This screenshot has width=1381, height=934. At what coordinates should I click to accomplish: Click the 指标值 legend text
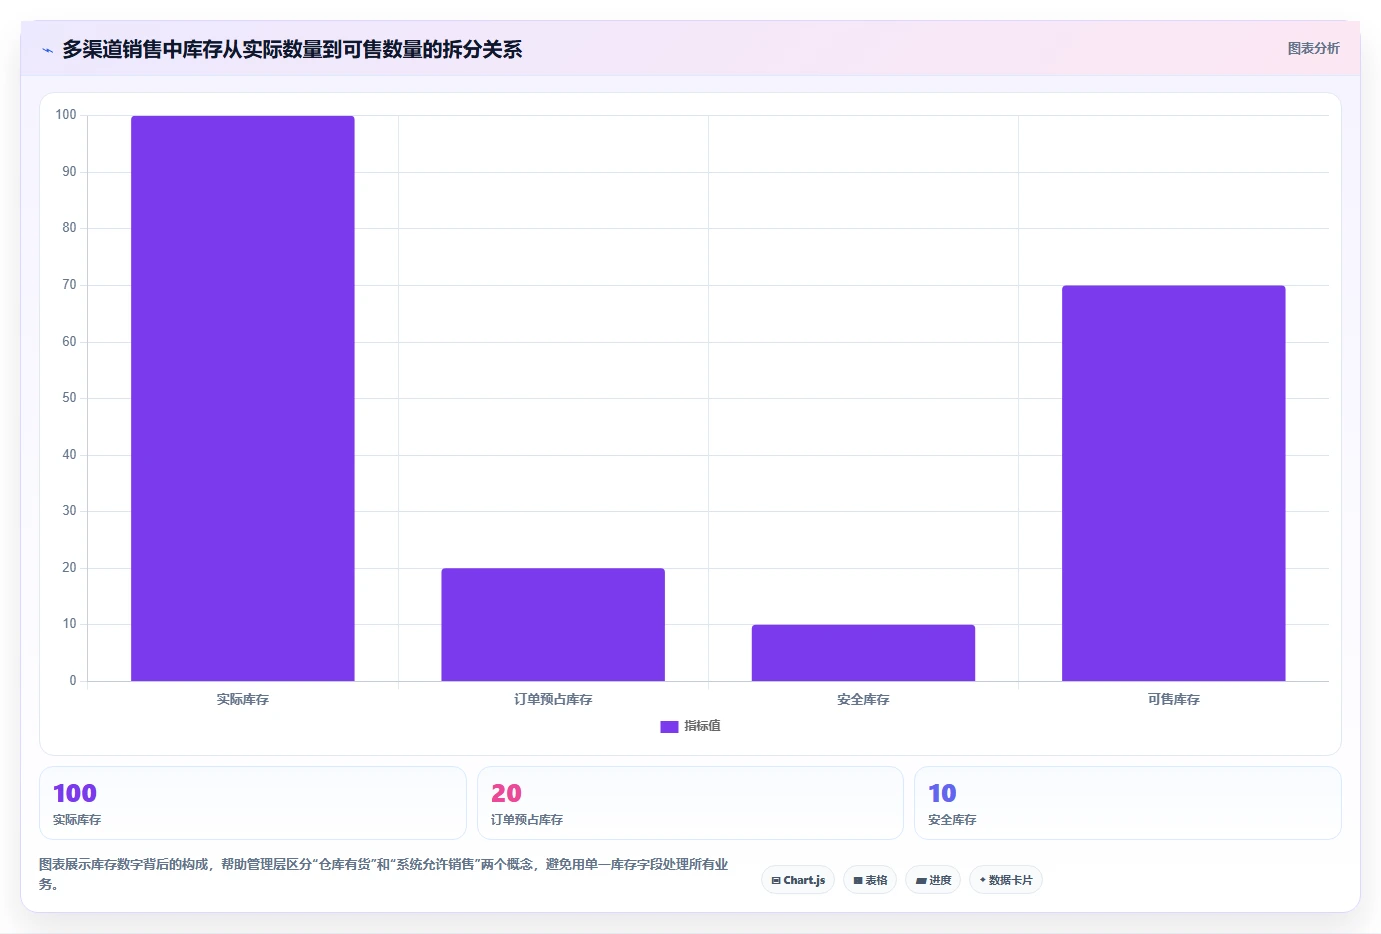[x=702, y=726]
